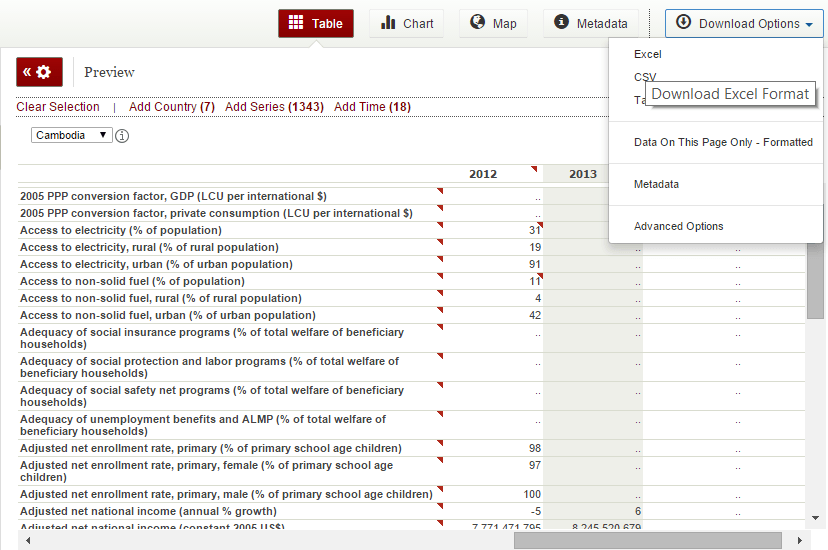The image size is (828, 550).
Task: Select Excel from download menu
Action: pos(648,54)
